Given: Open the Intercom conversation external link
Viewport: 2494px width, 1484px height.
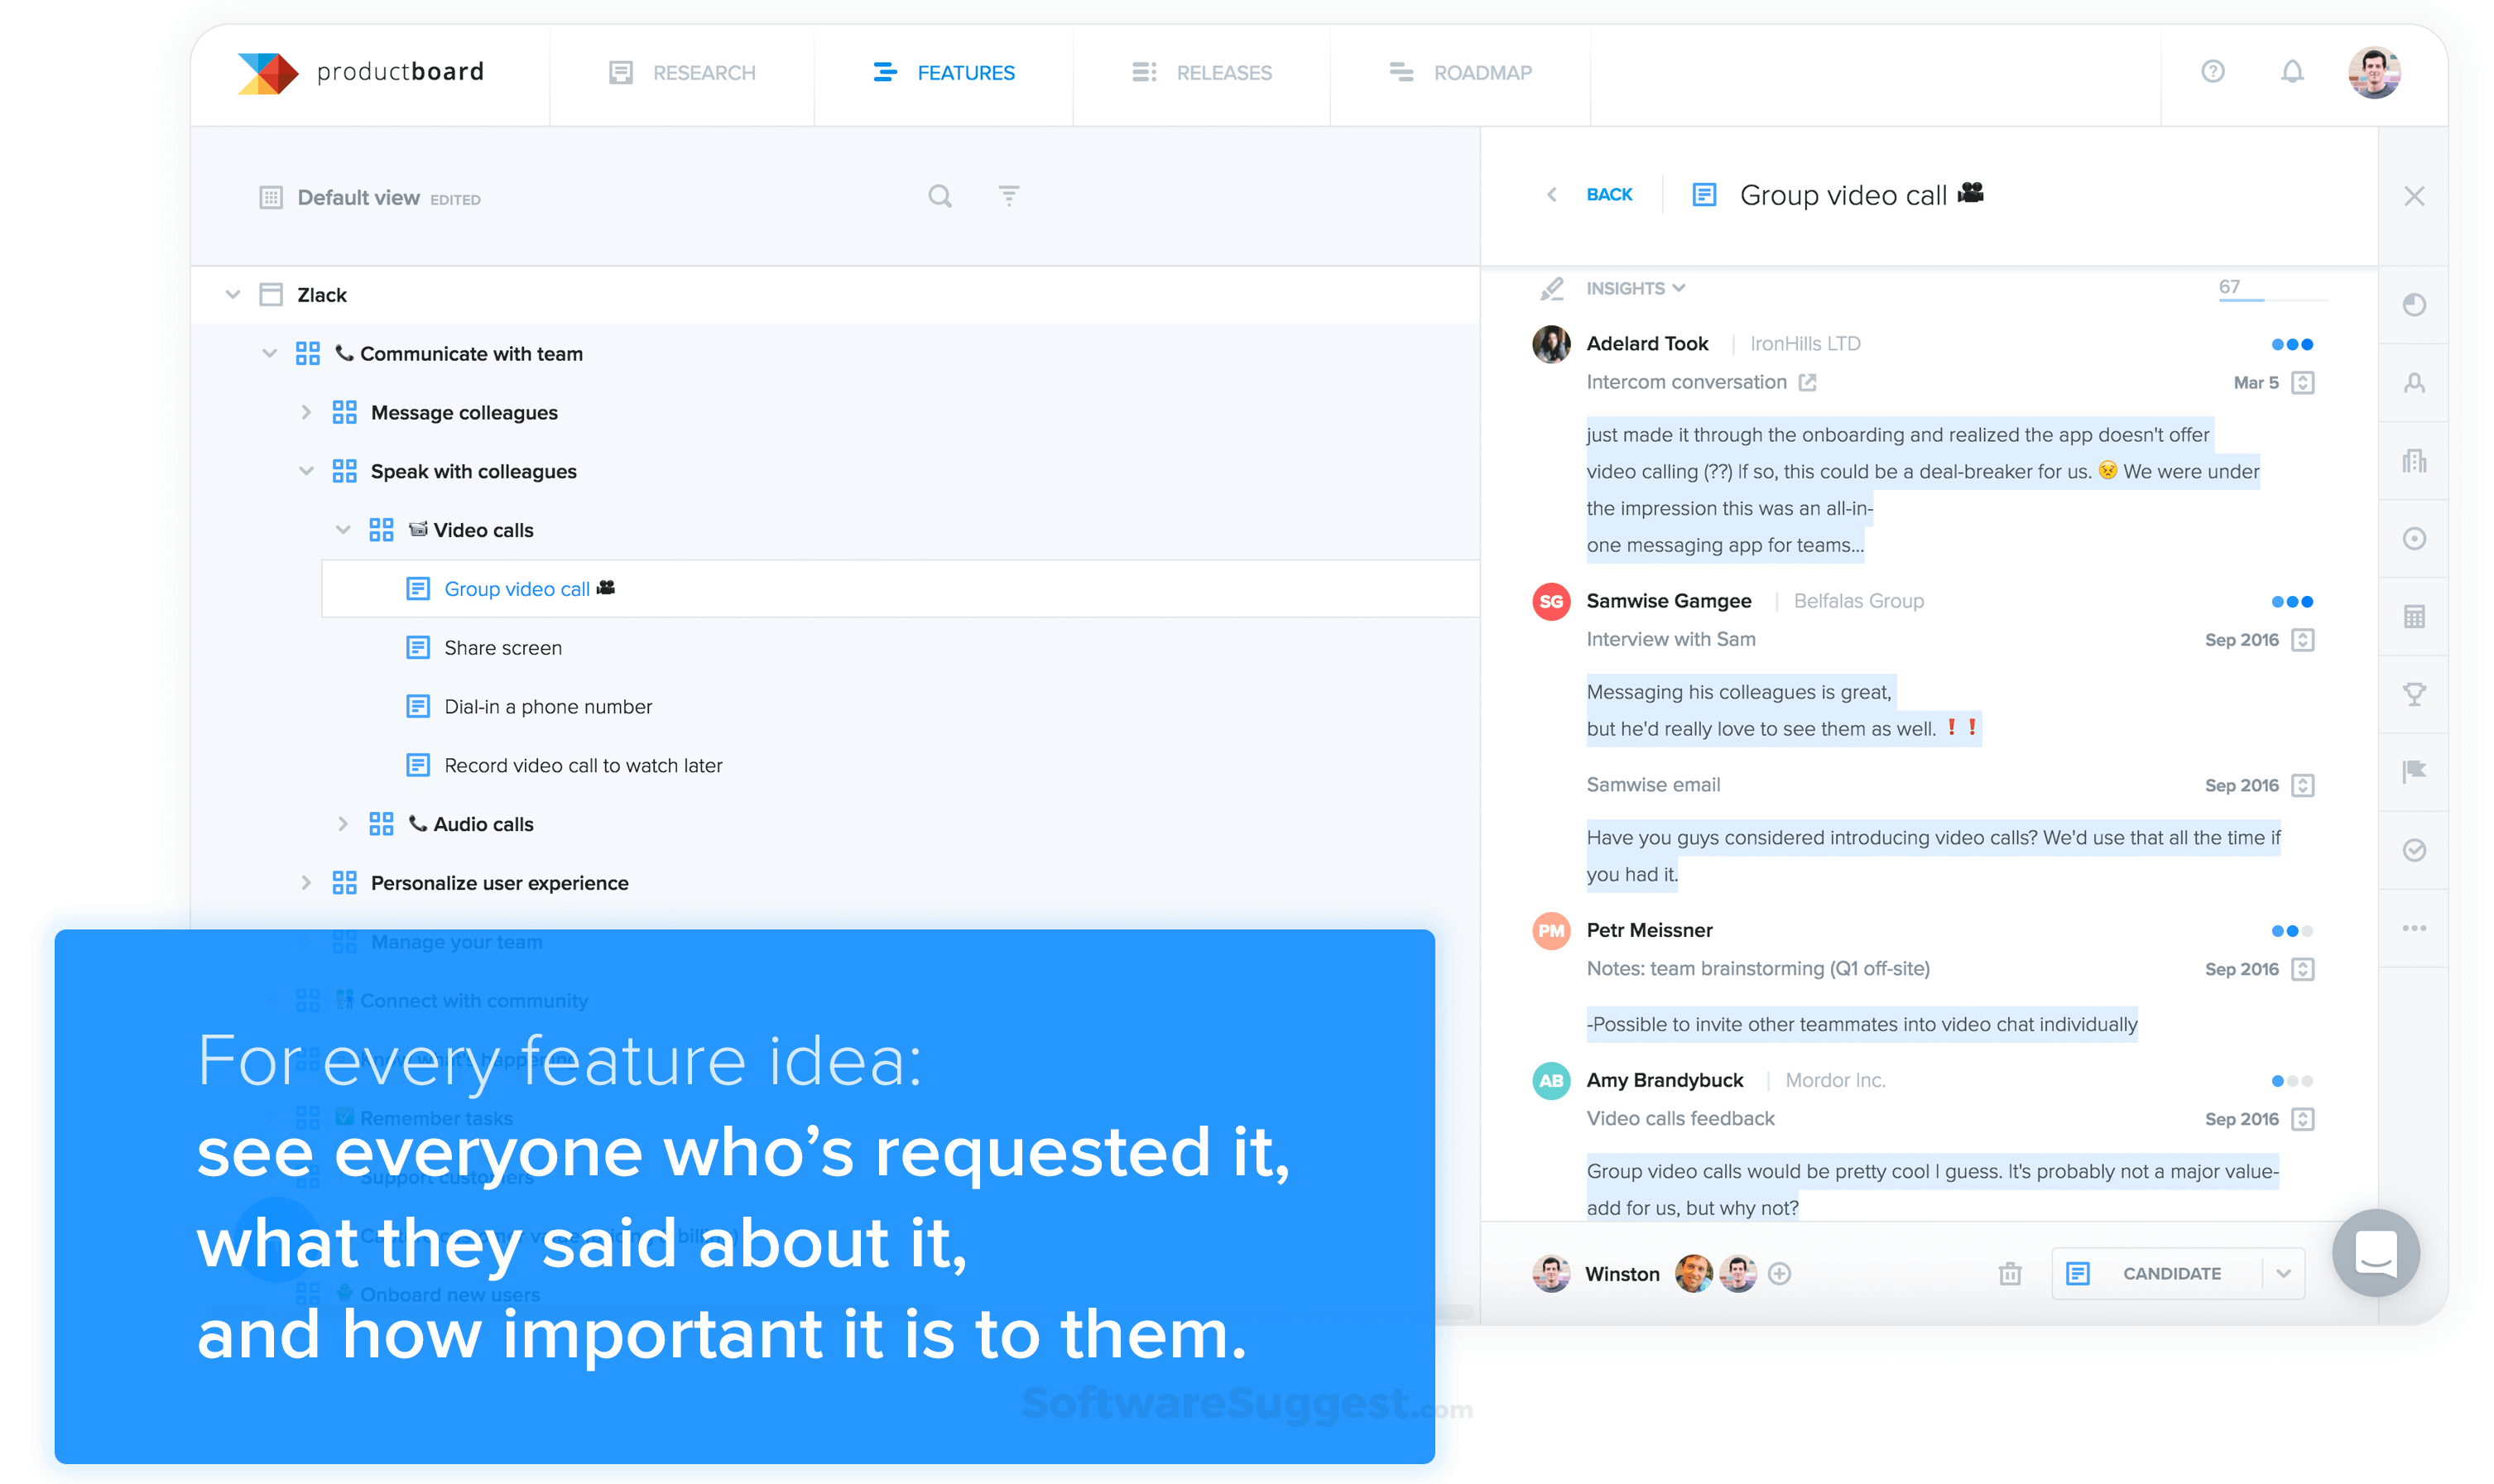Looking at the screenshot, I should [1806, 382].
